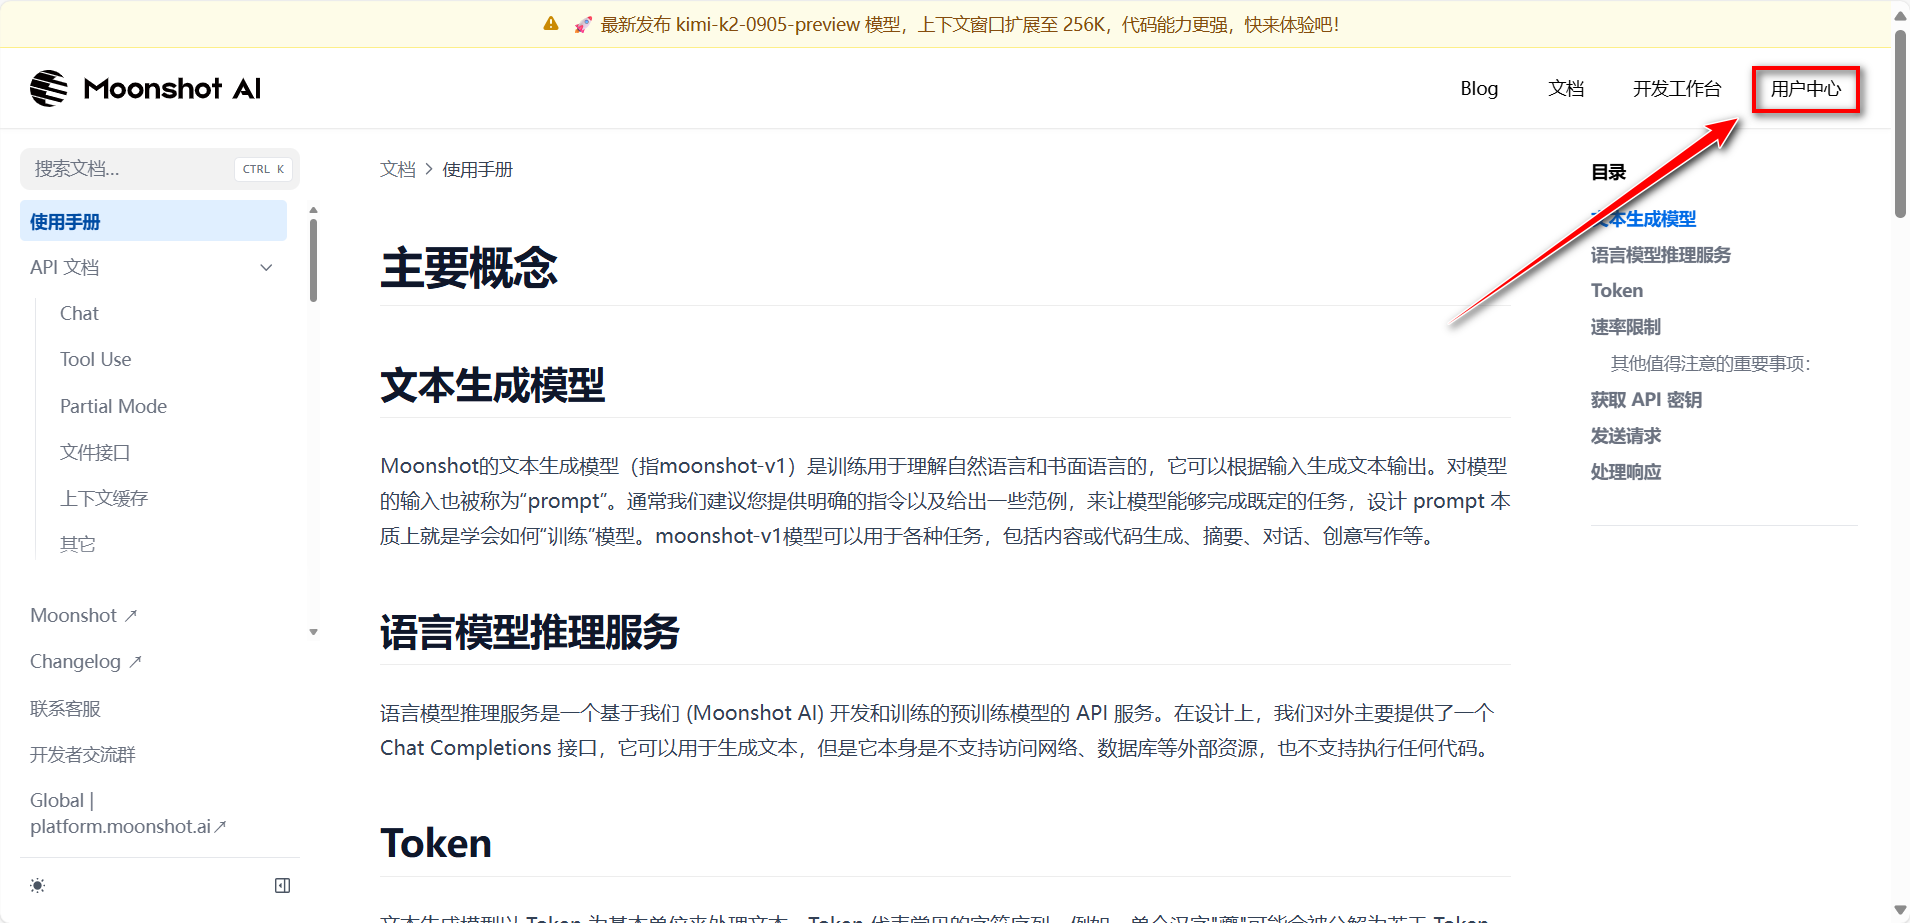Viewport: 1910px width, 923px height.
Task: Collapse the sidebar with panel icon
Action: [x=283, y=885]
